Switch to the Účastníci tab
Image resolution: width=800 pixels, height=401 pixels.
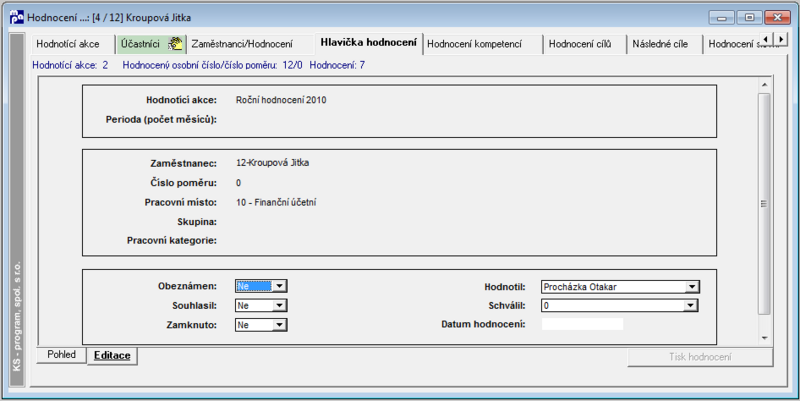click(x=151, y=44)
